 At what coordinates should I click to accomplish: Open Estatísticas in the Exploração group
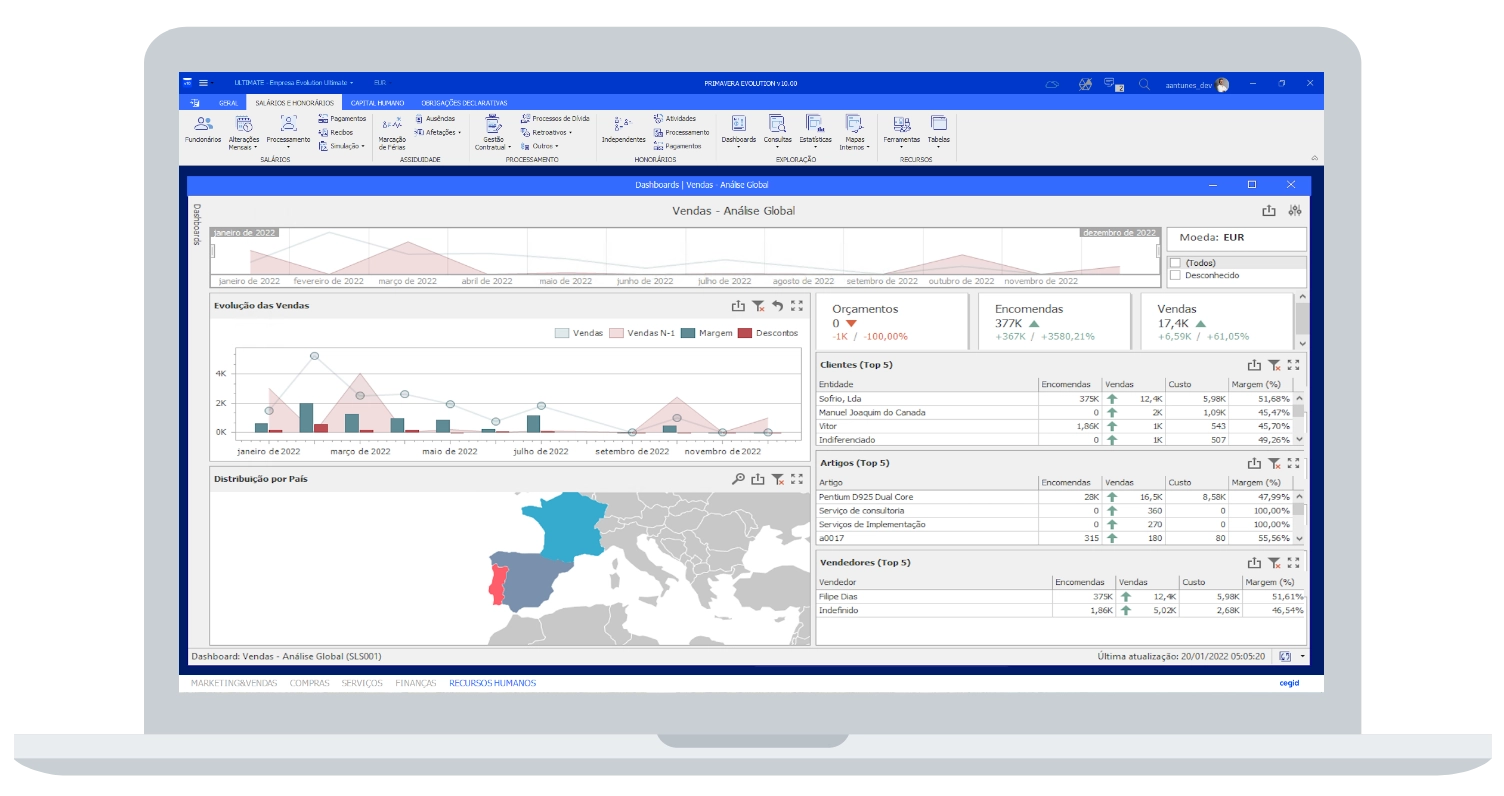tap(815, 129)
